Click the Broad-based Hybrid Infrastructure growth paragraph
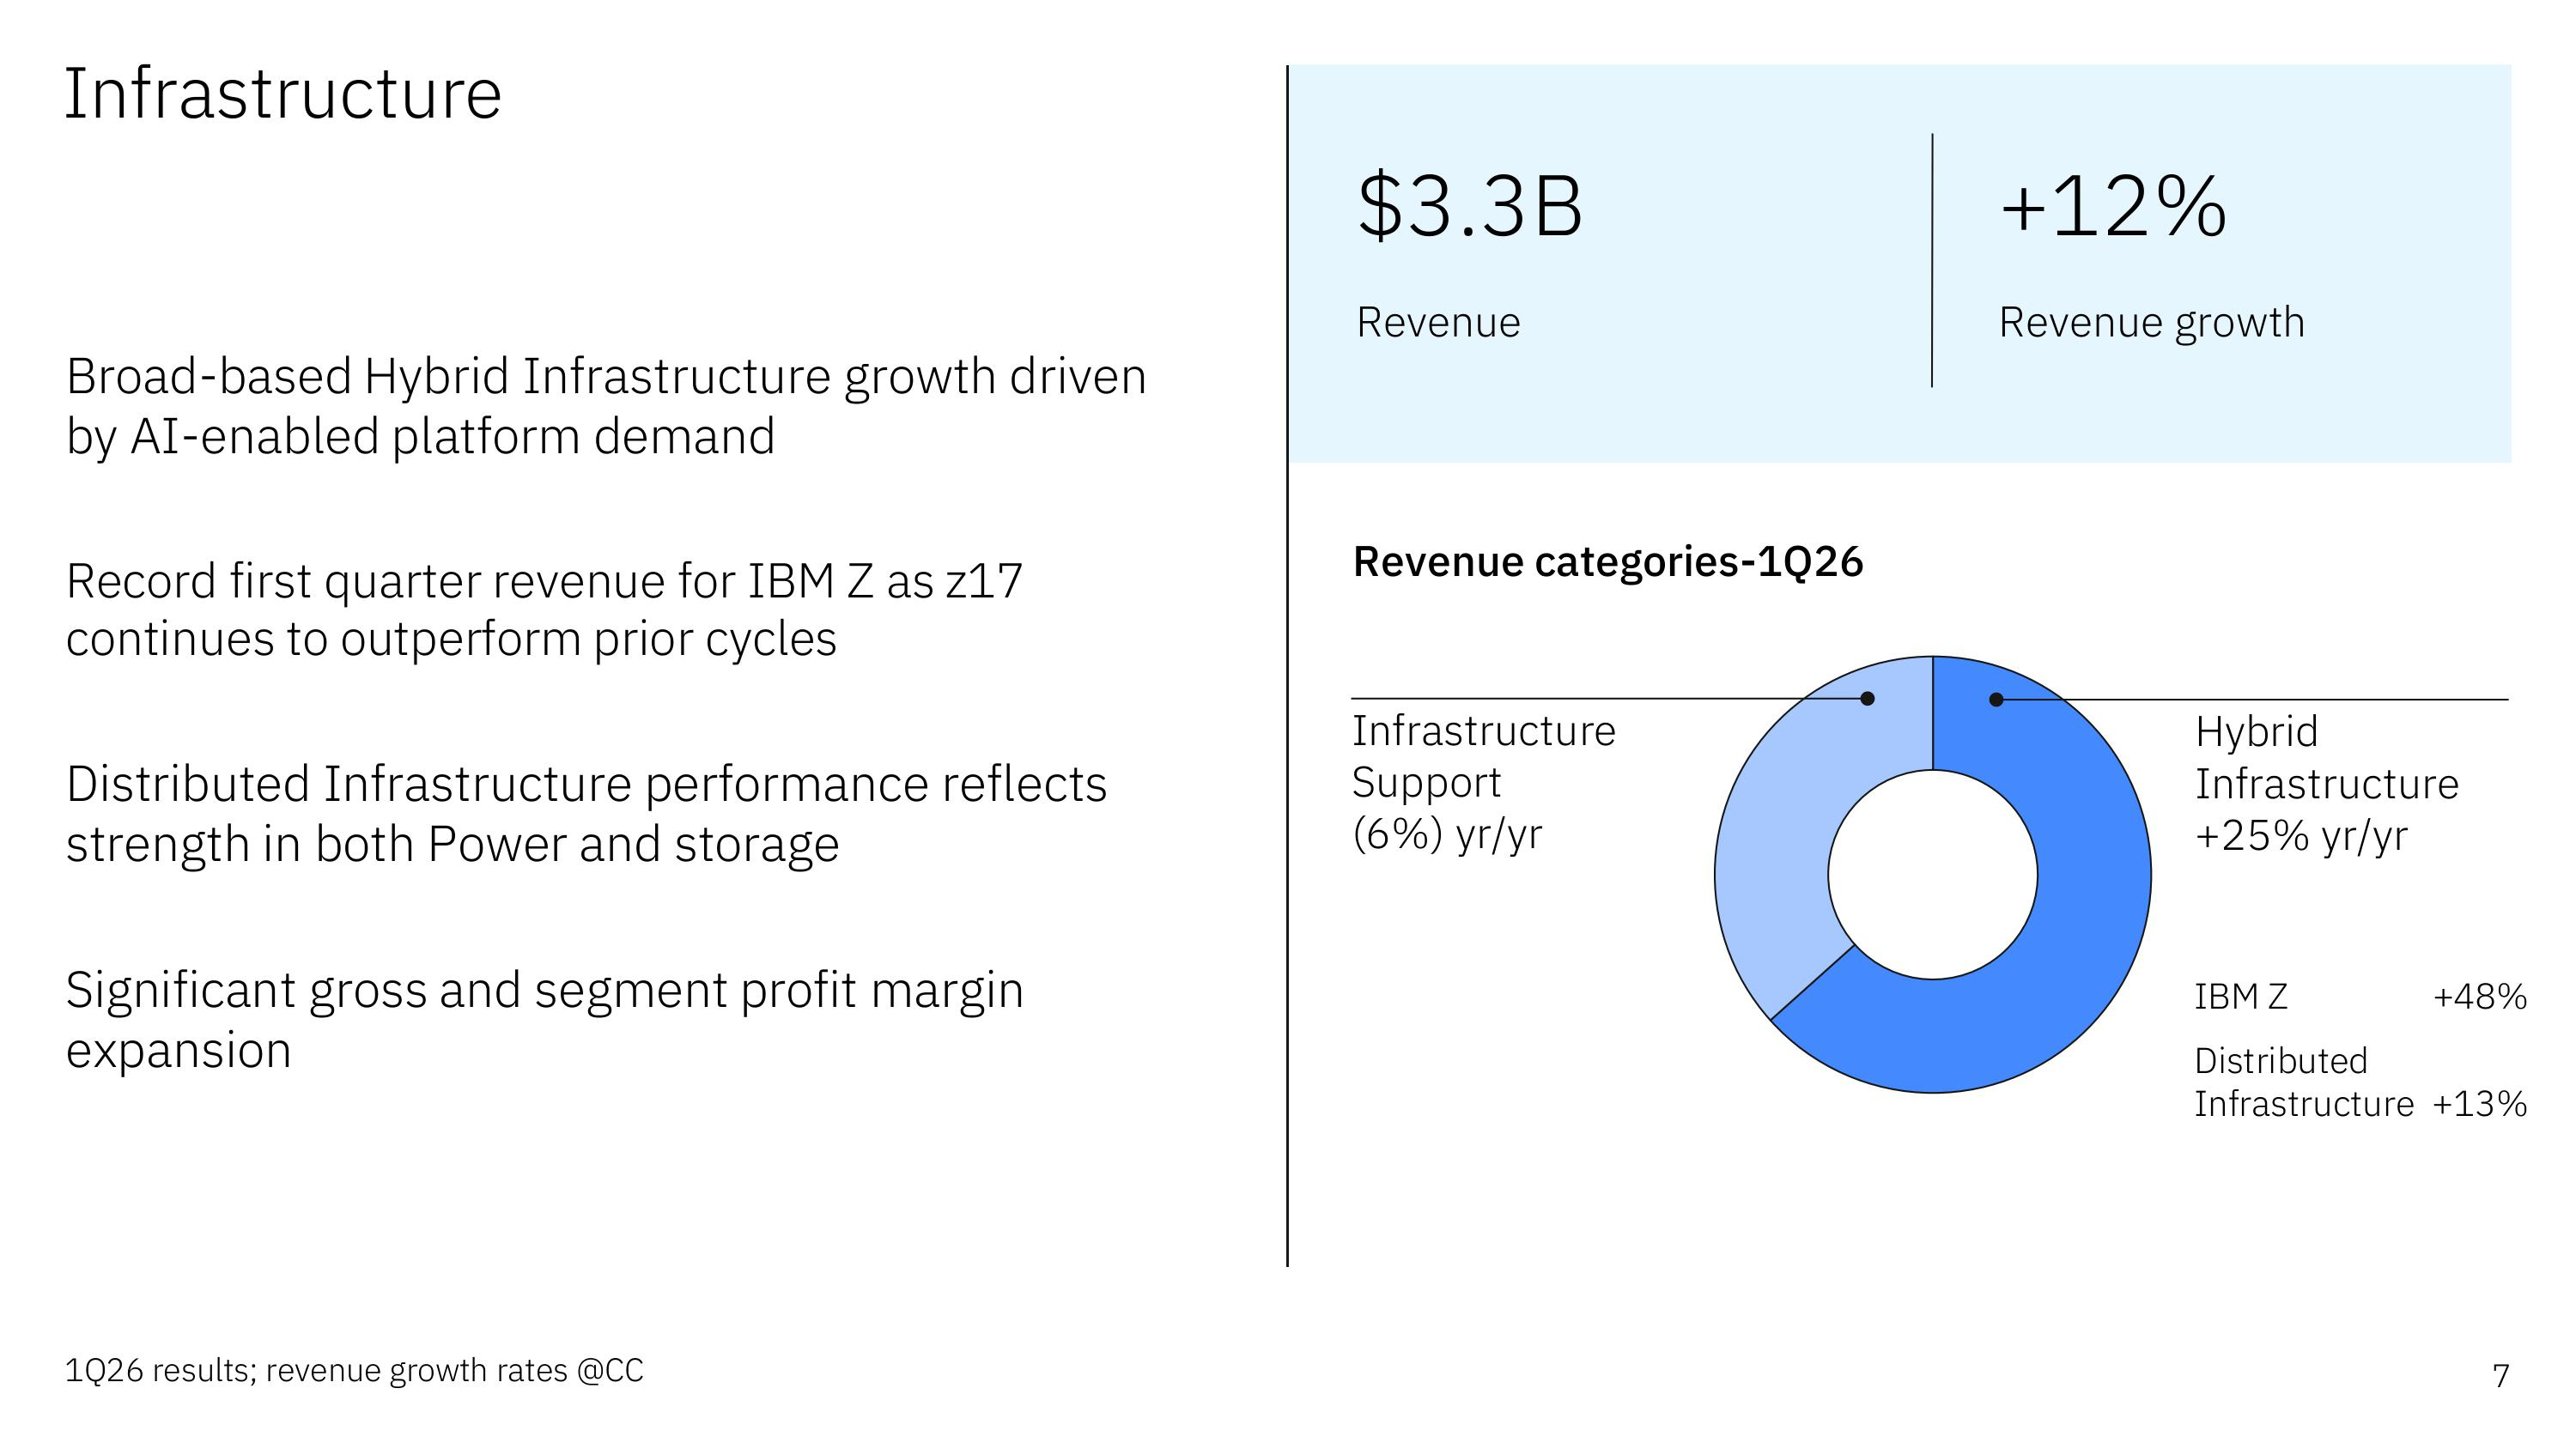2576x1449 pixels. [x=605, y=407]
